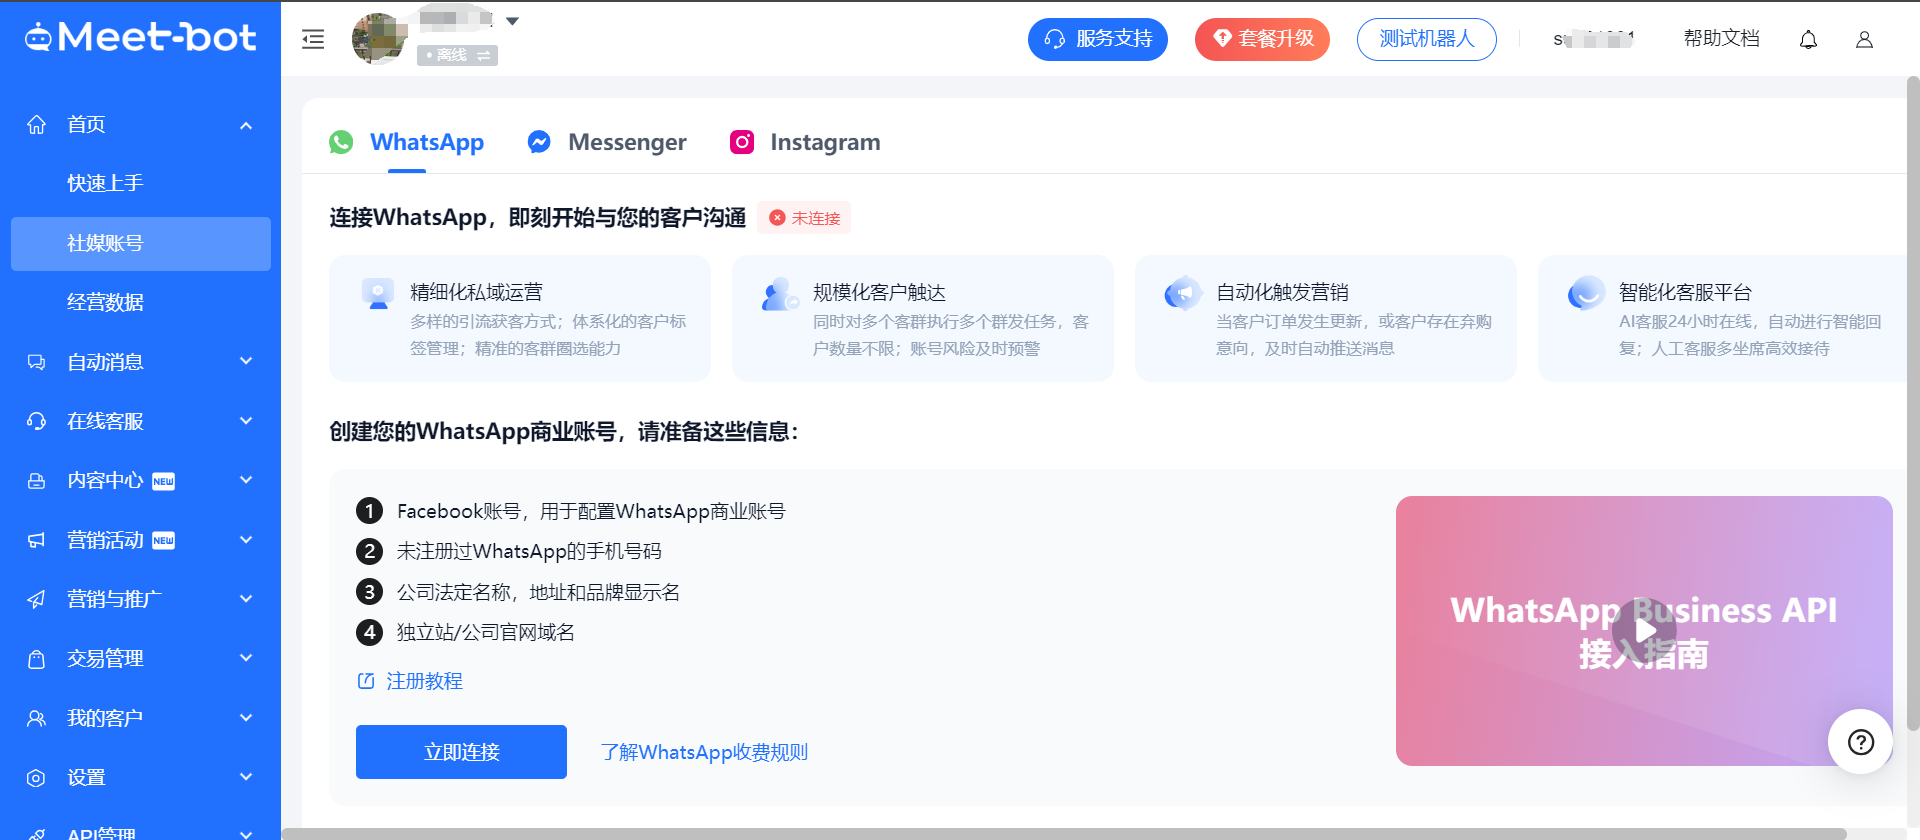The height and width of the screenshot is (840, 1920).
Task: Click the 规模化客户触达 card icon
Action: pyautogui.click(x=780, y=294)
